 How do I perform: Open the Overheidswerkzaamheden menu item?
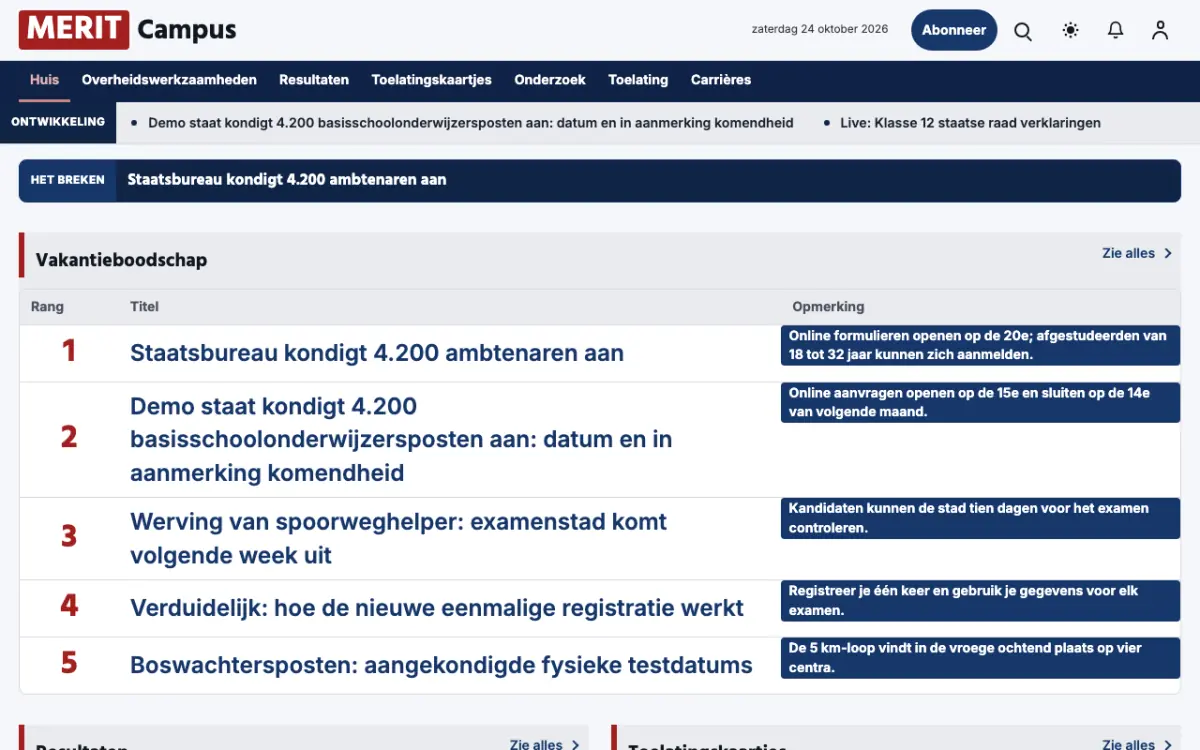tap(169, 80)
